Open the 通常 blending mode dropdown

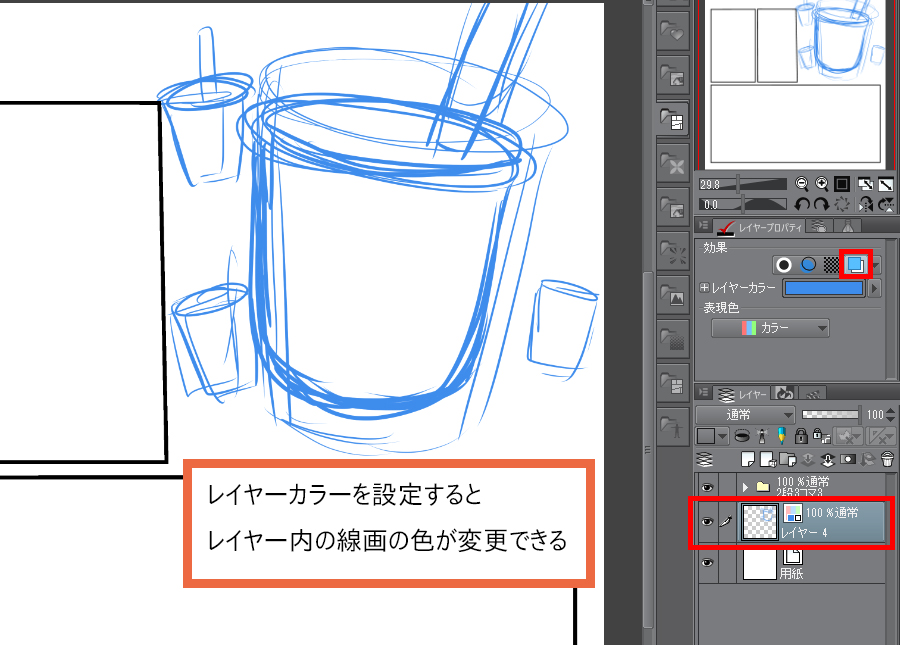tap(746, 414)
